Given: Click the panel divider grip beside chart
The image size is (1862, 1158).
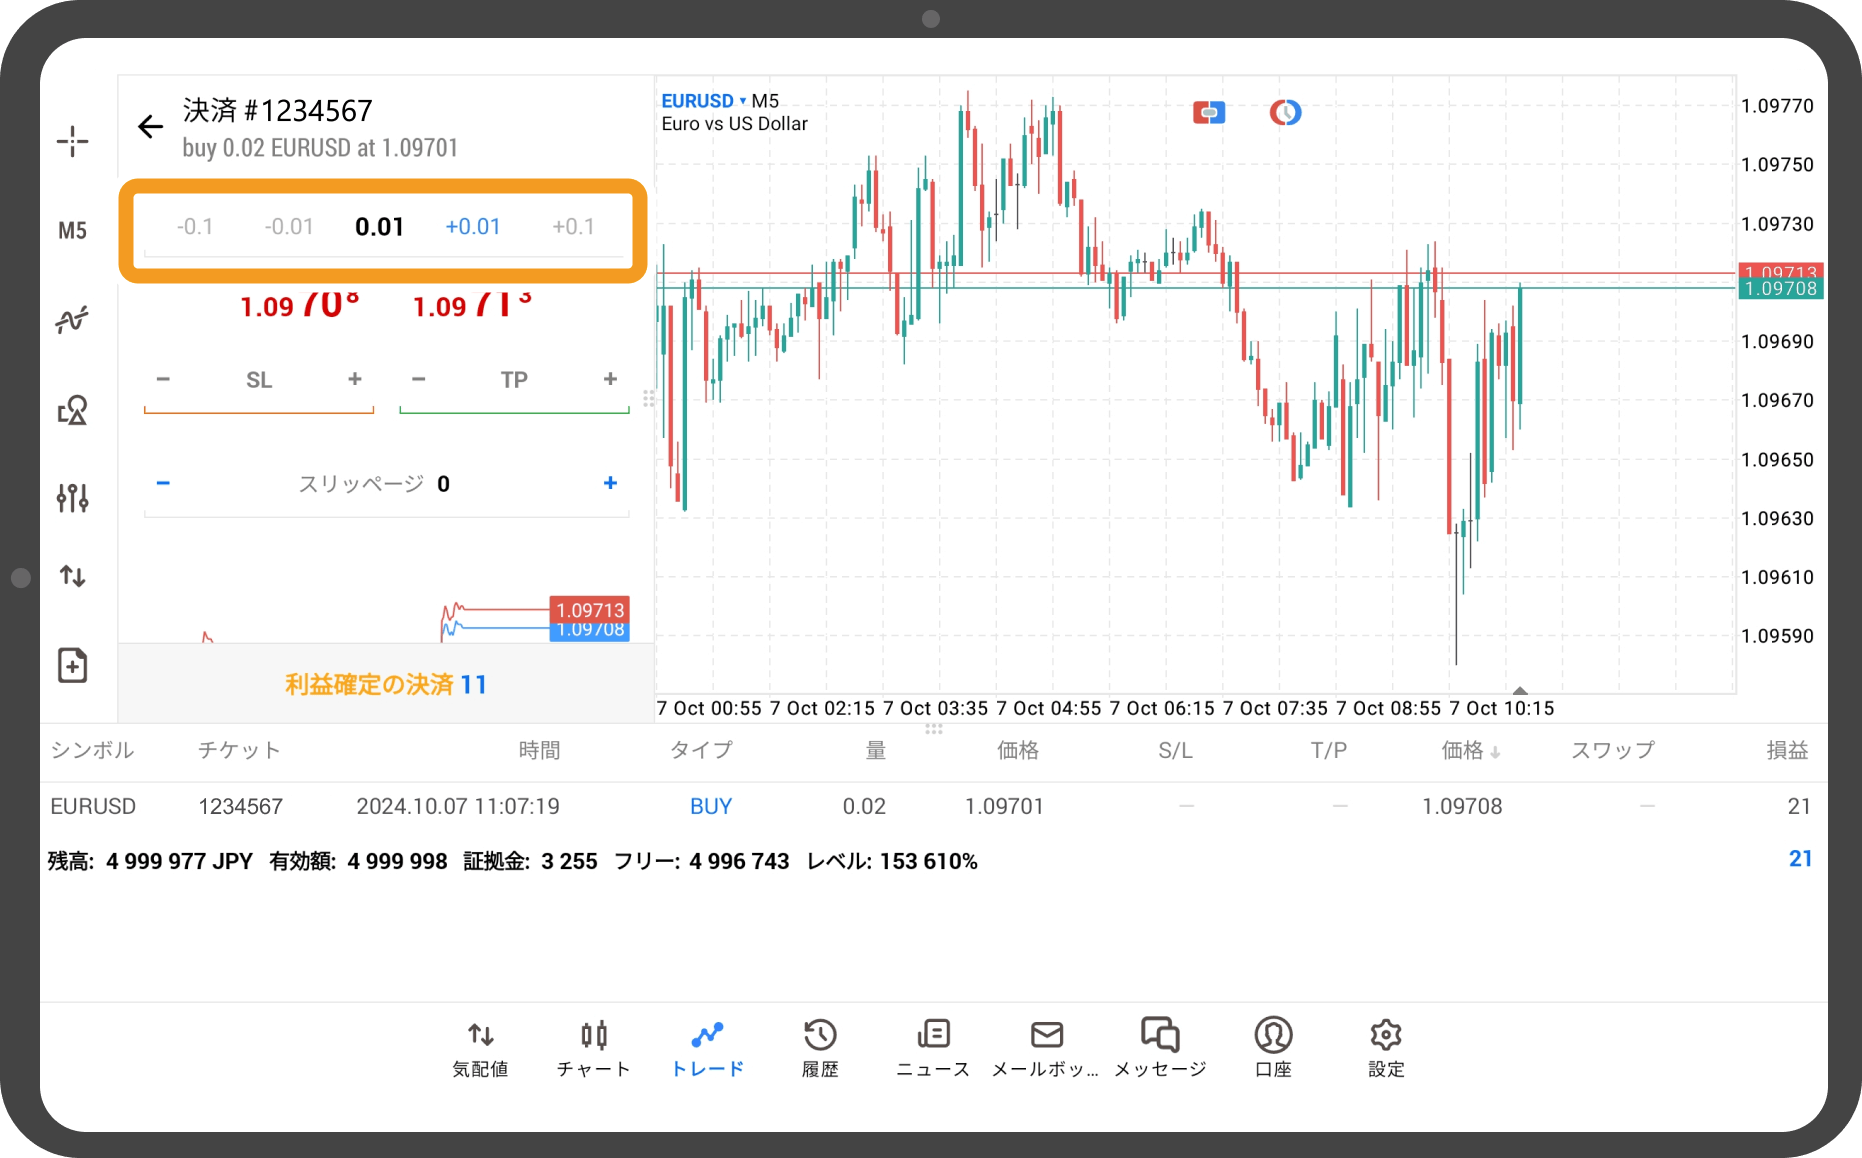Looking at the screenshot, I should pyautogui.click(x=648, y=398).
